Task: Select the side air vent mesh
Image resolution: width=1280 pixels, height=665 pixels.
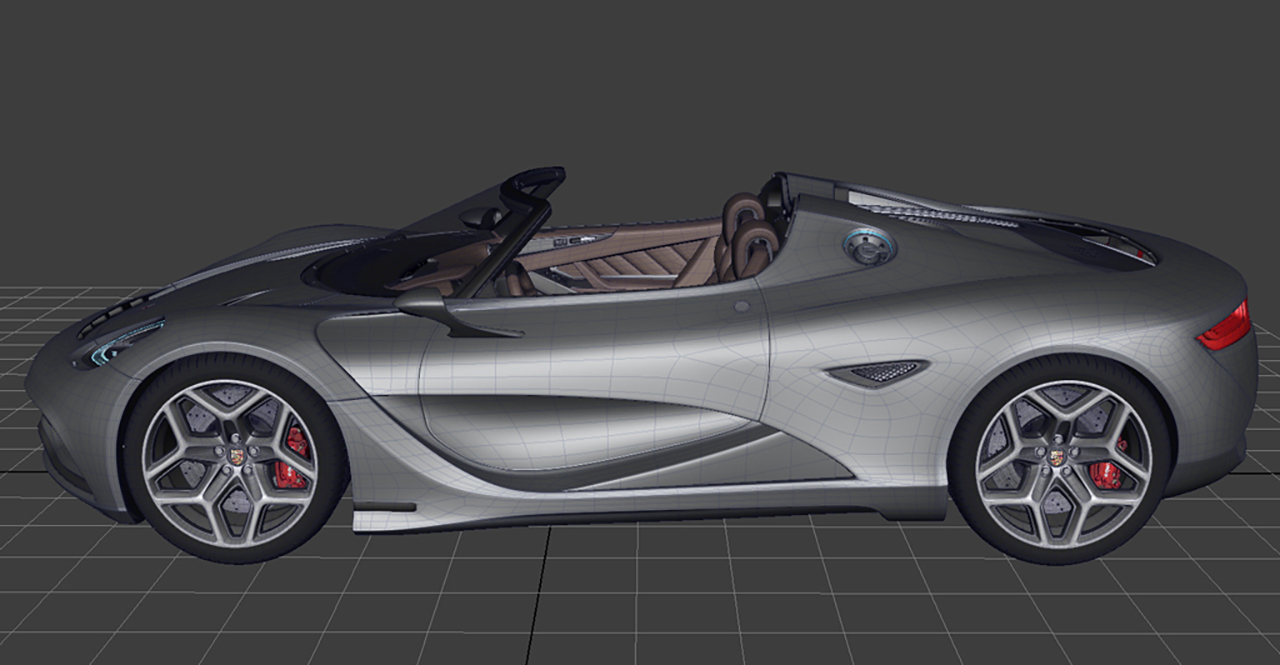Action: pyautogui.click(x=877, y=373)
